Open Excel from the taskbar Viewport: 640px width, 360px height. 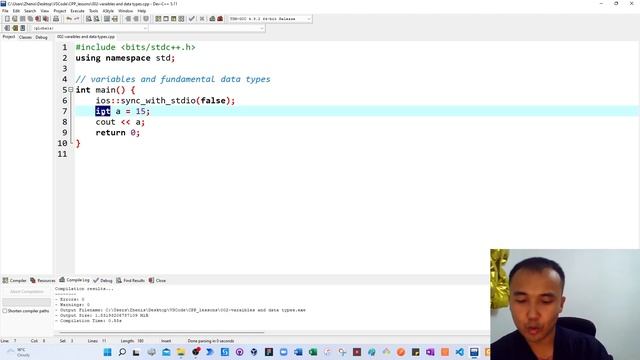(313, 352)
